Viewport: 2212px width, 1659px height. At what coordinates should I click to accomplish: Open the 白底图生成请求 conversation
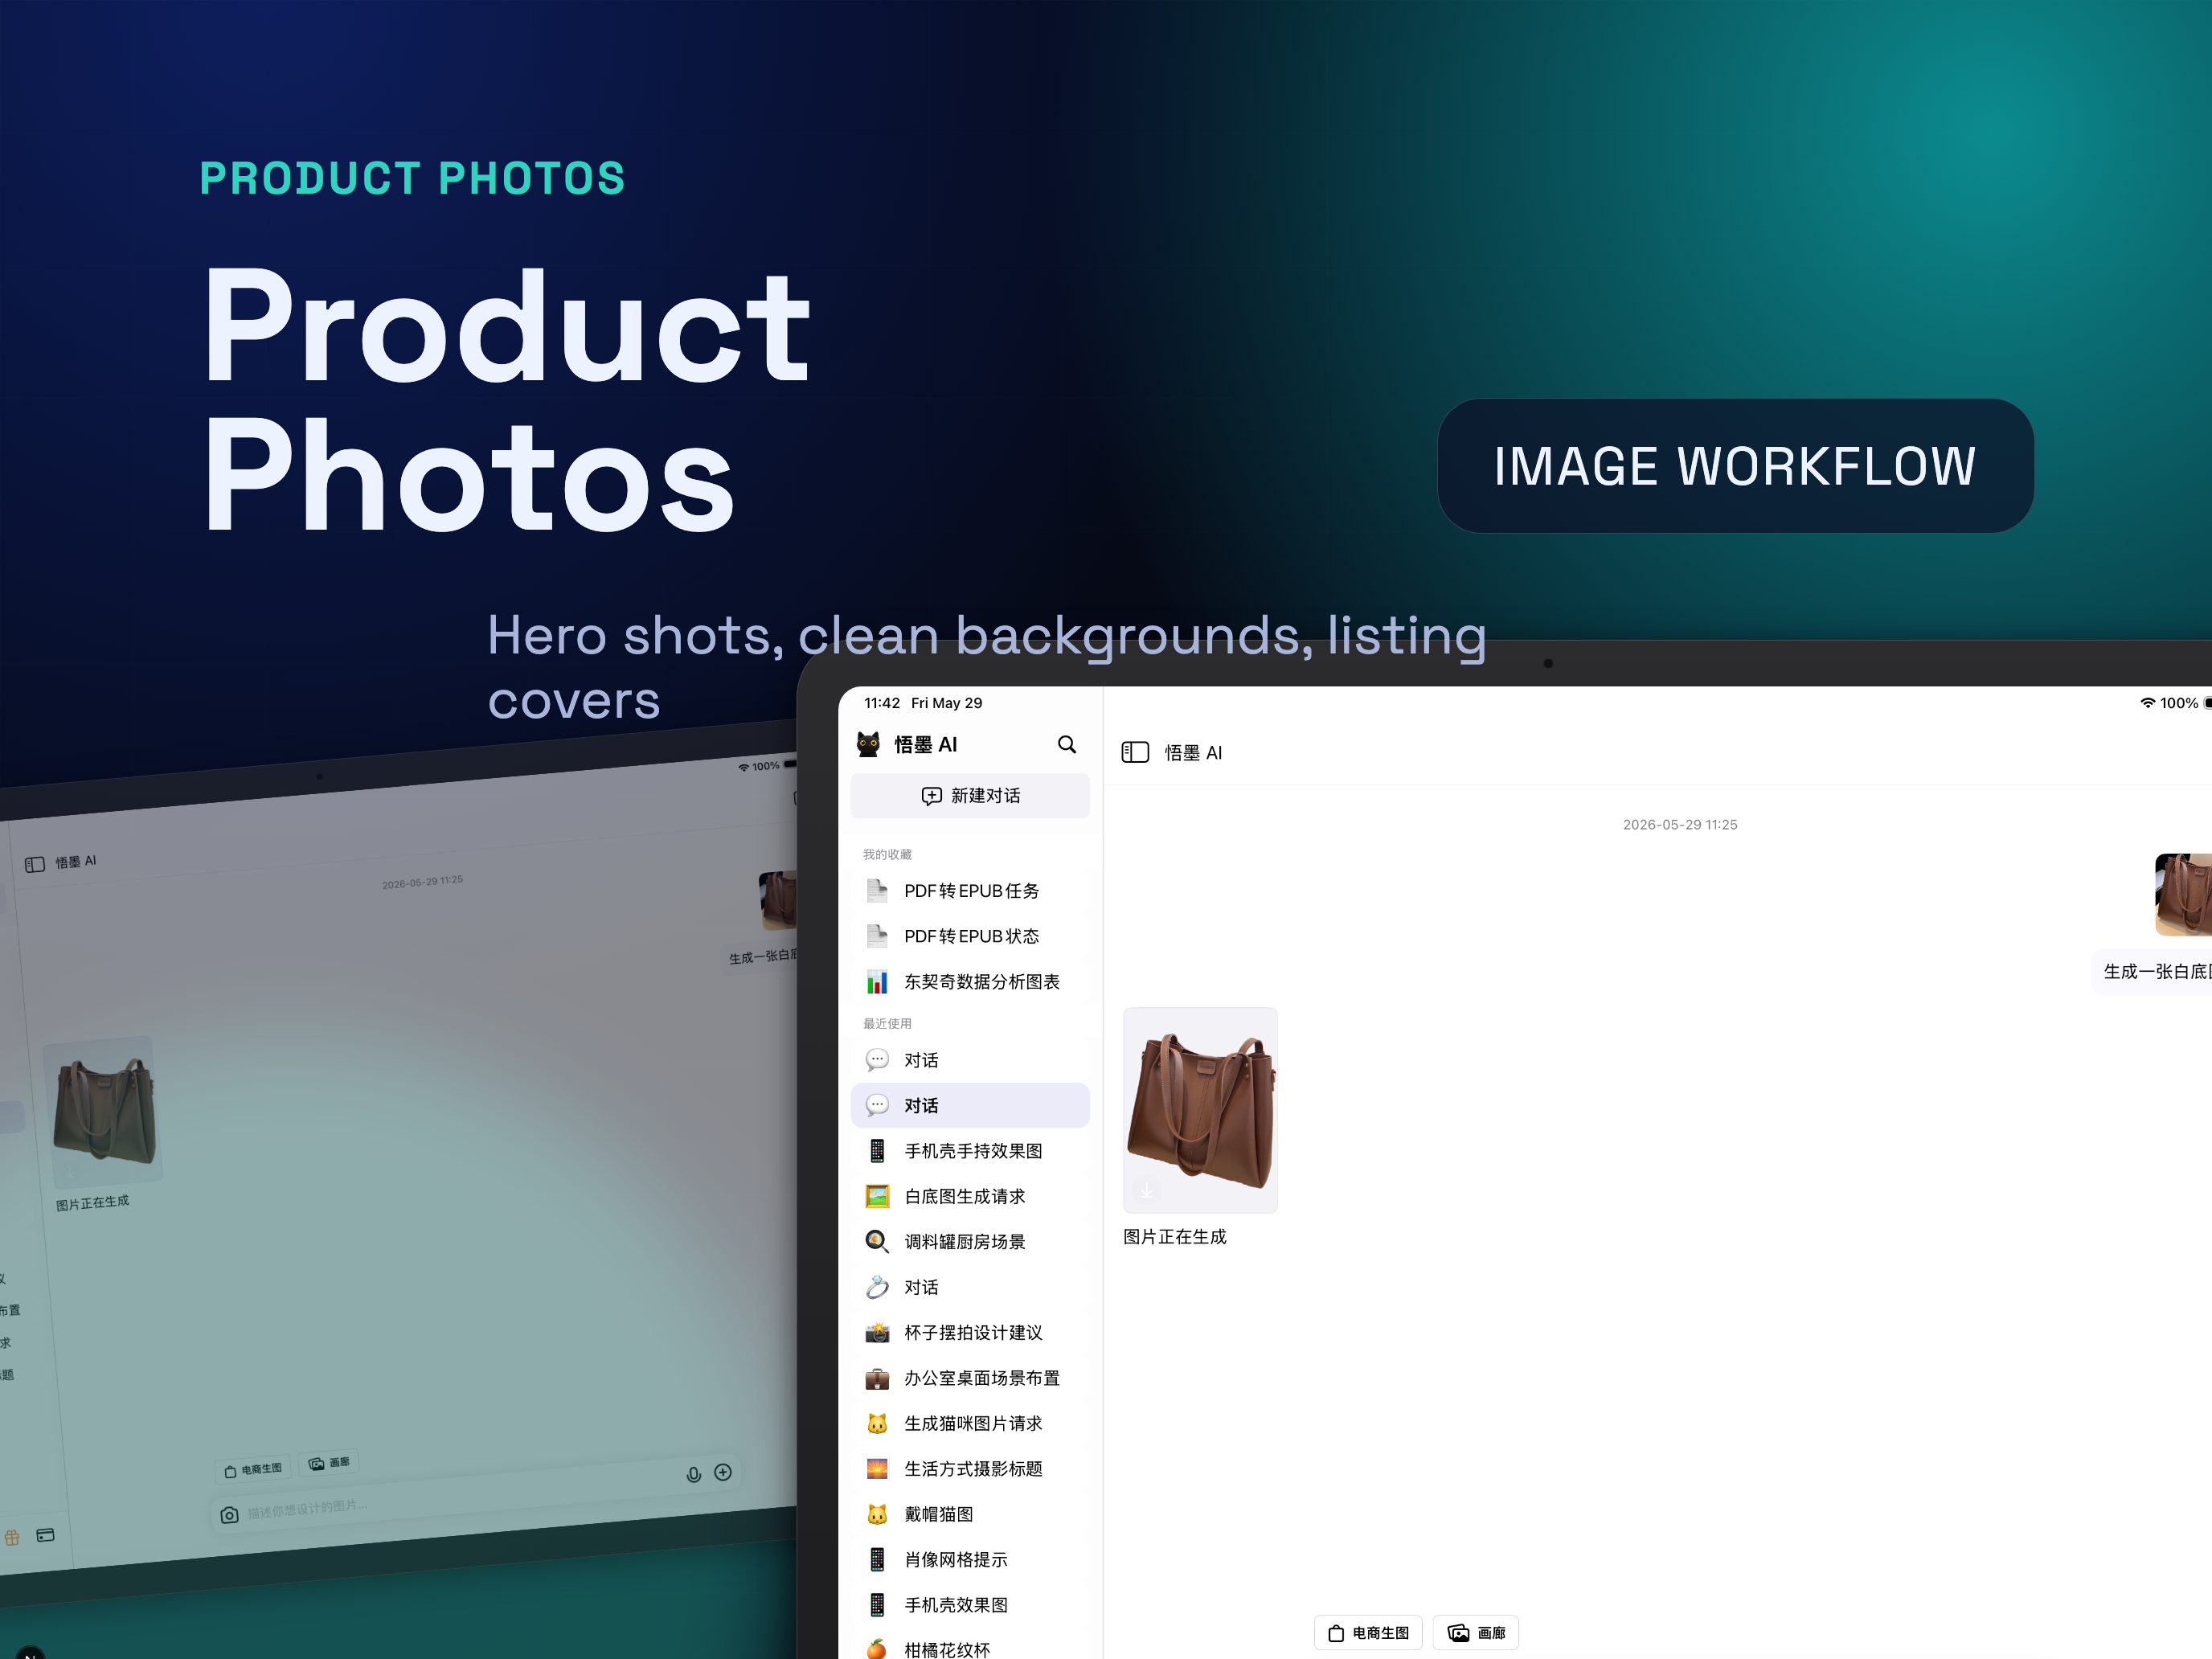point(970,1196)
